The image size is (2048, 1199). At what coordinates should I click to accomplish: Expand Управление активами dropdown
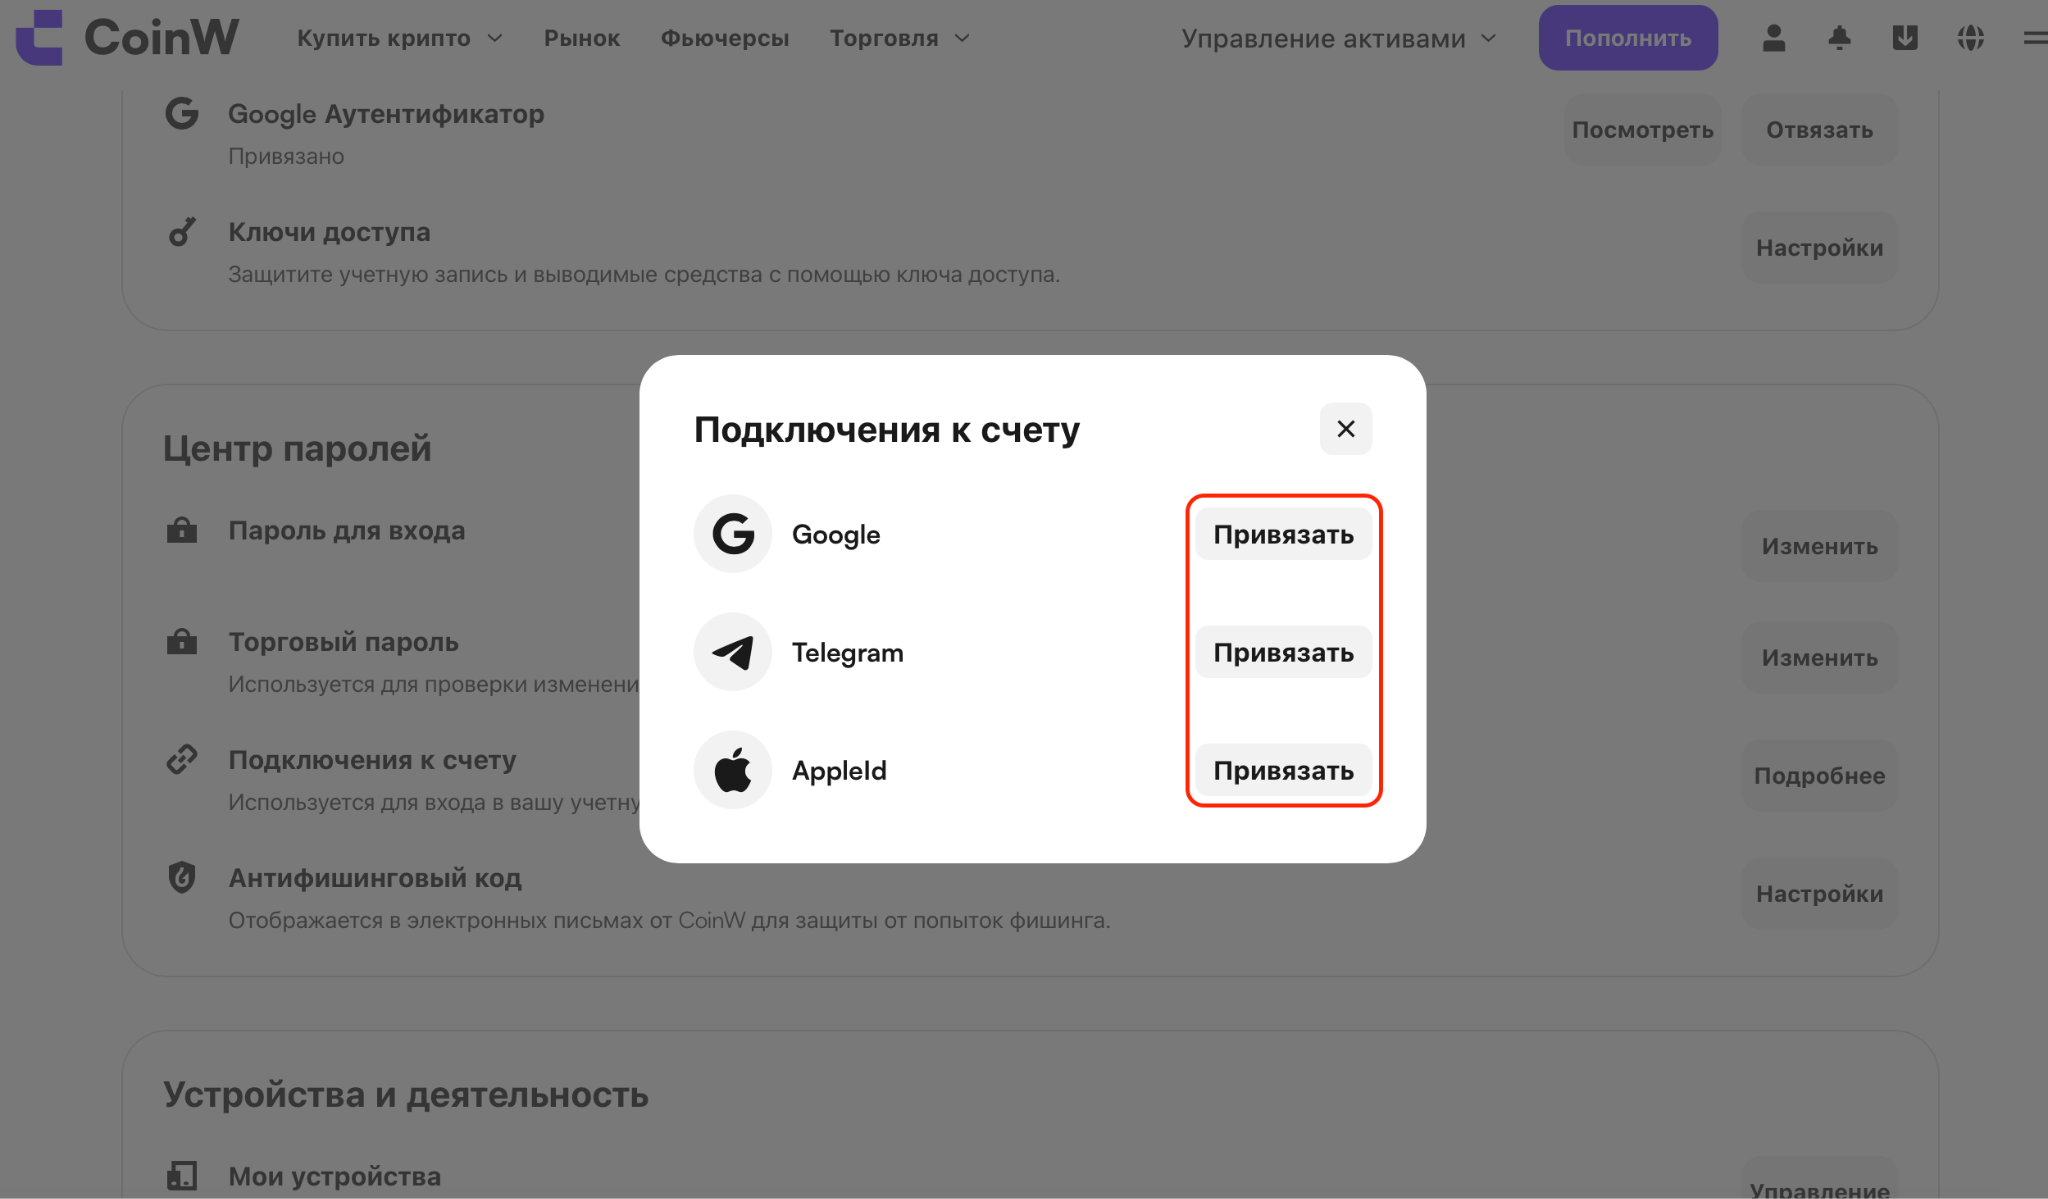(1339, 38)
